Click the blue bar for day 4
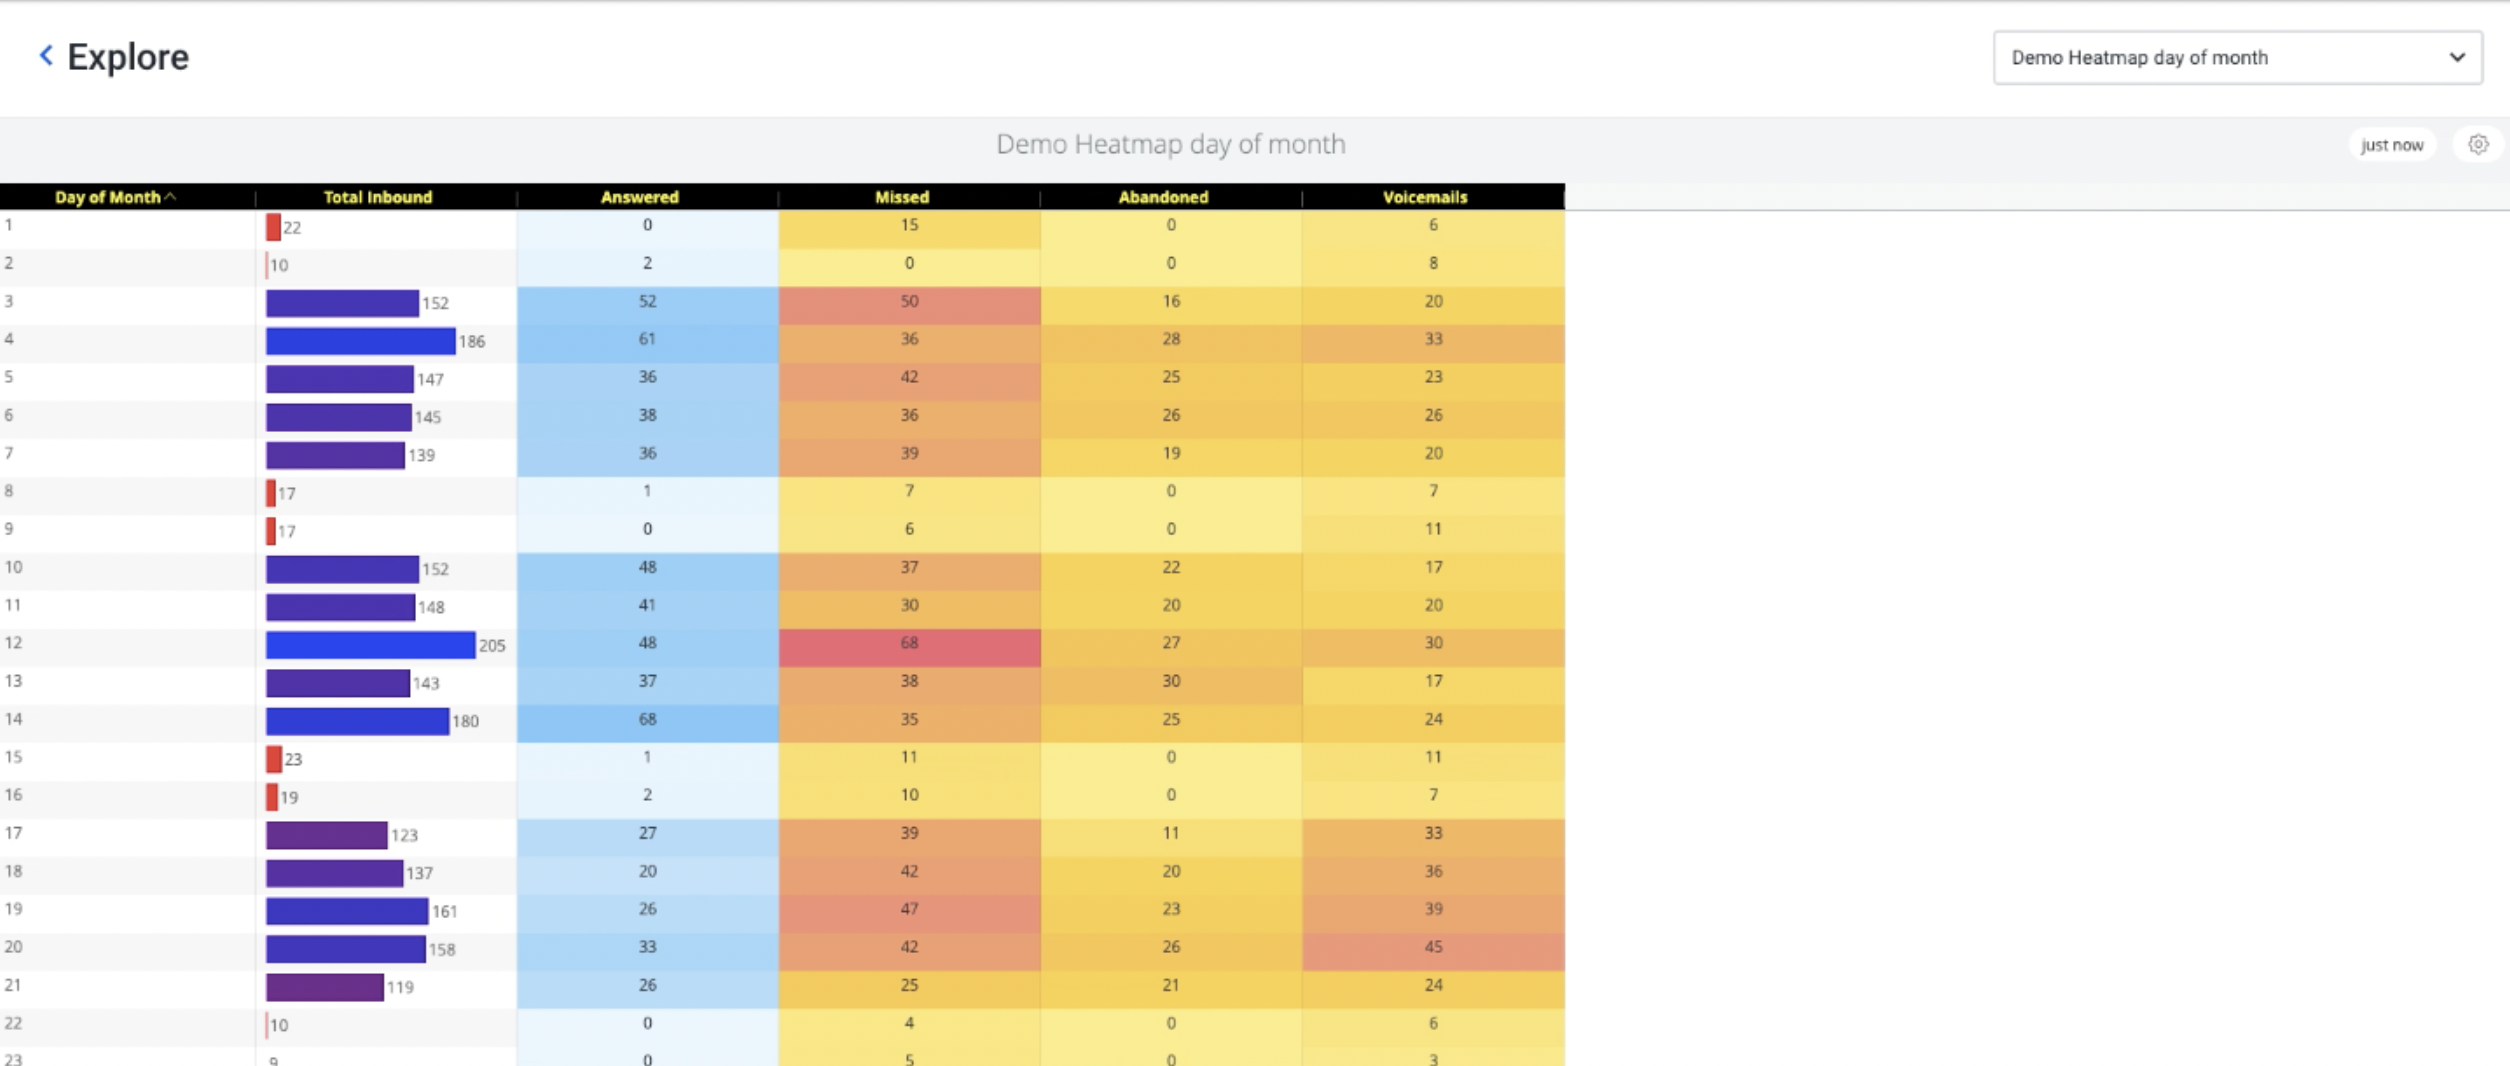 359,340
